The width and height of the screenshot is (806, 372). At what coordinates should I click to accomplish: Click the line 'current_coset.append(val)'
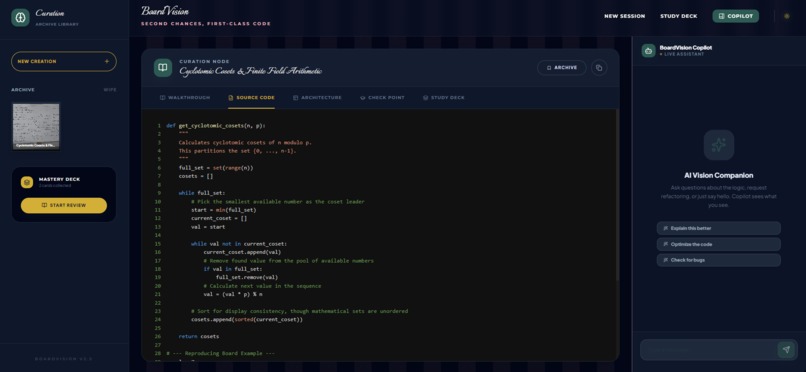[242, 252]
